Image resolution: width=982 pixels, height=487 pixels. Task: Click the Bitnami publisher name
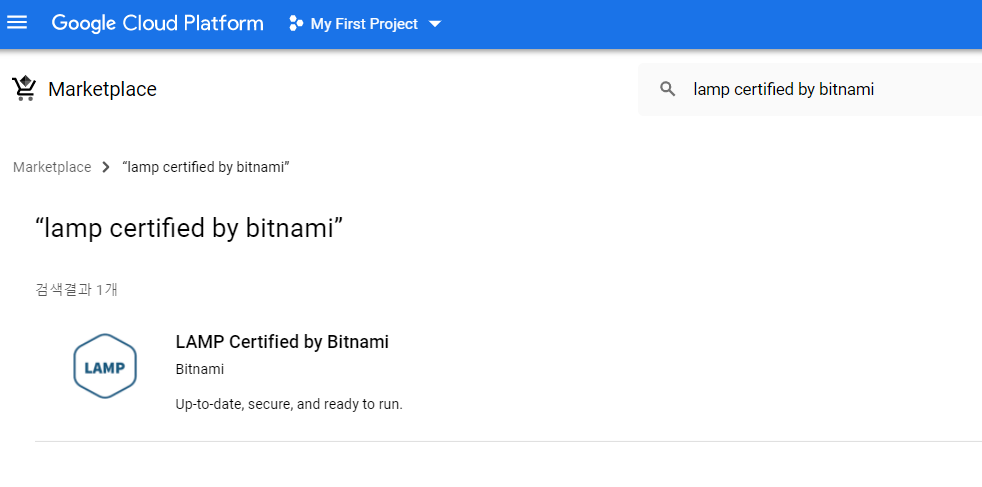tap(200, 369)
